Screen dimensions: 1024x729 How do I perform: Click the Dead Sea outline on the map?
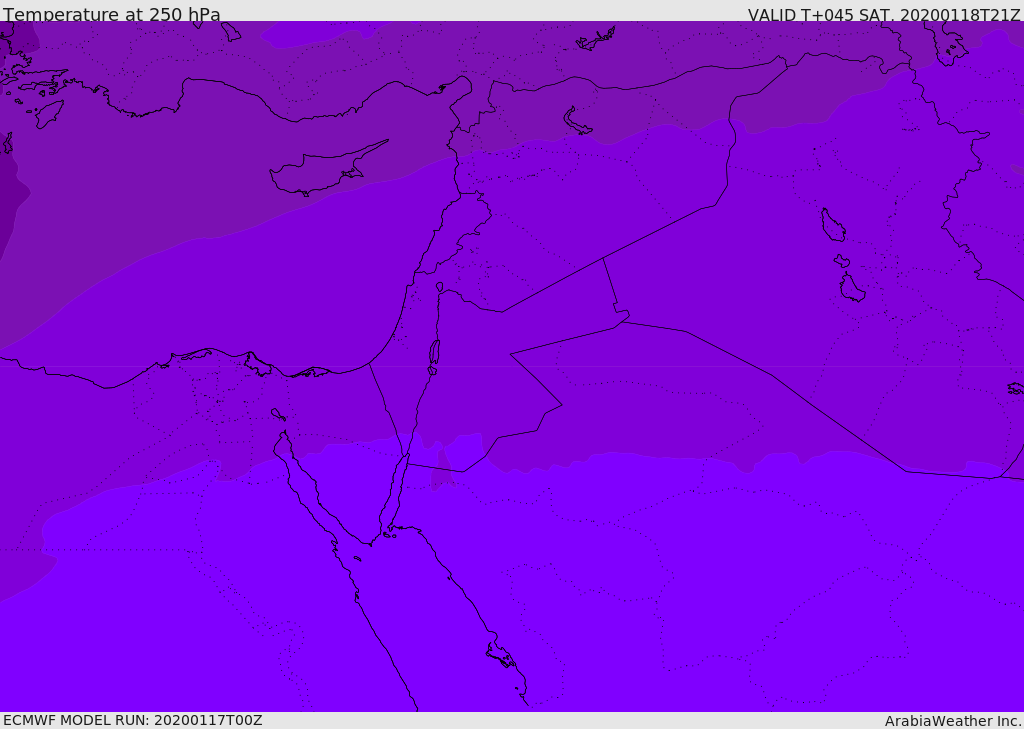[x=434, y=356]
